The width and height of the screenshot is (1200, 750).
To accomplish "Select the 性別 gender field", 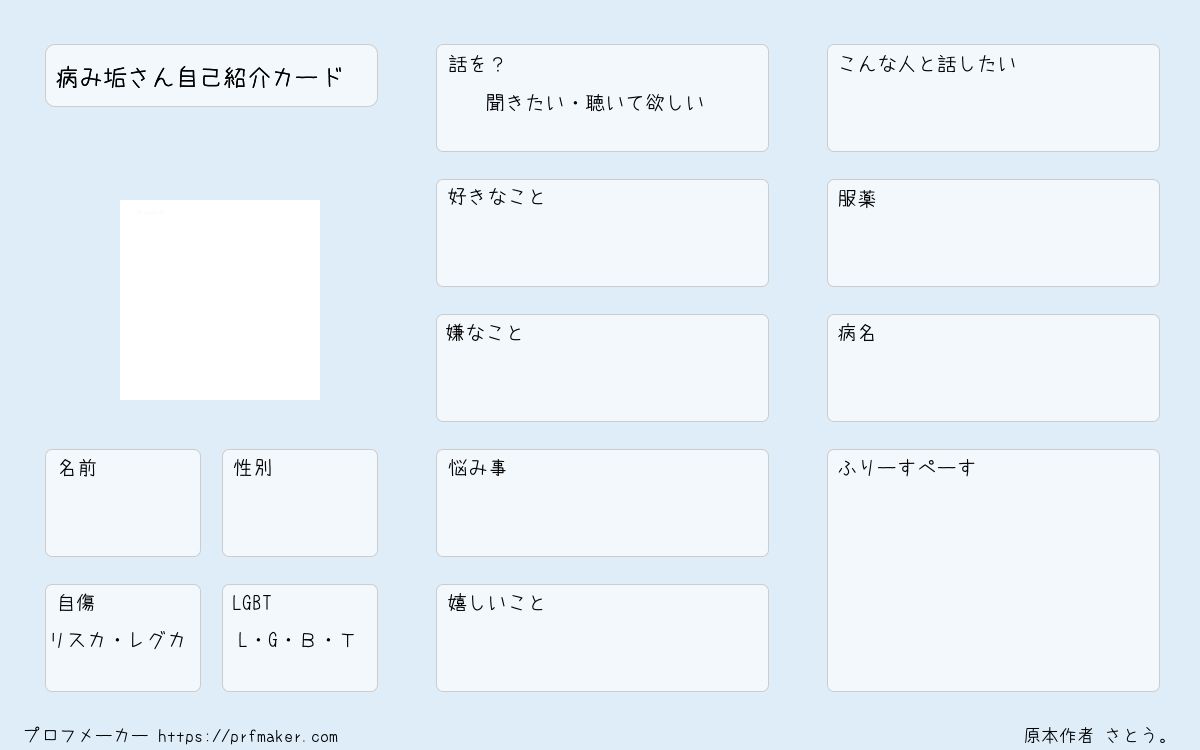I will (300, 503).
